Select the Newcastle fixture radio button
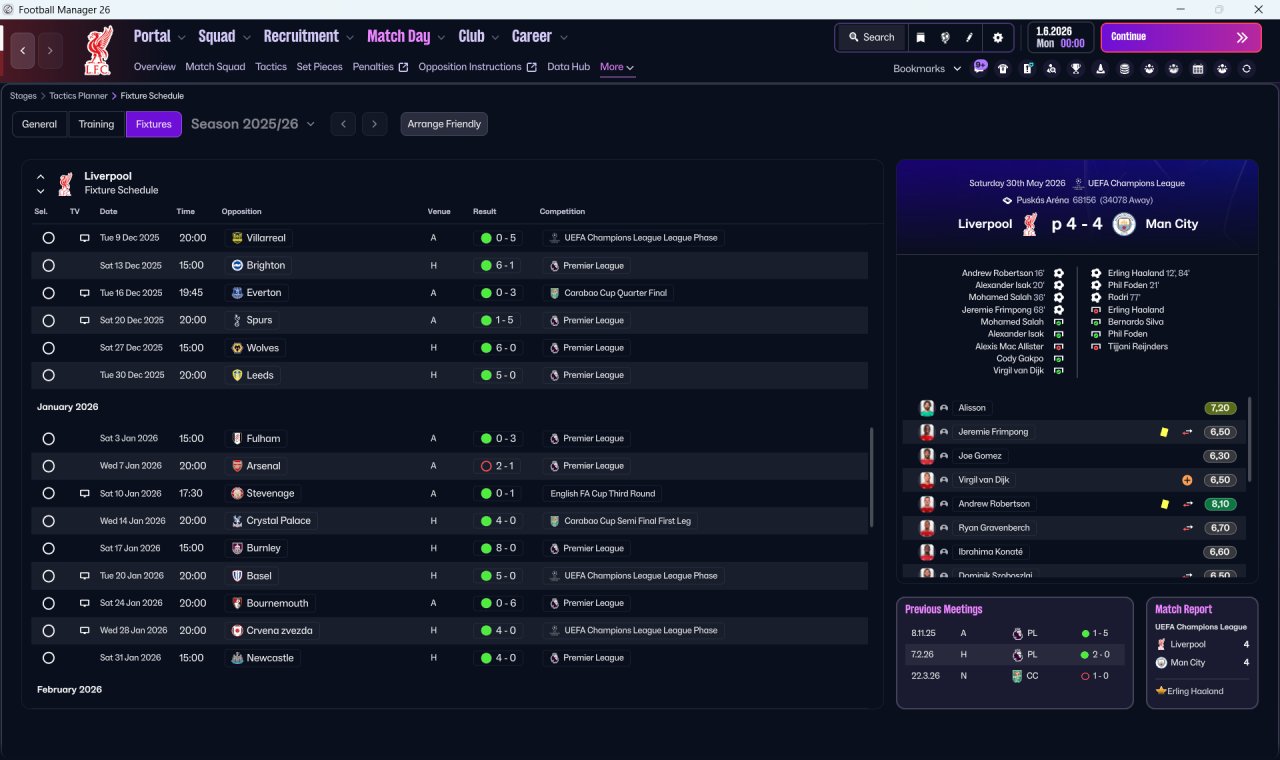This screenshot has width=1280, height=760. tap(48, 658)
